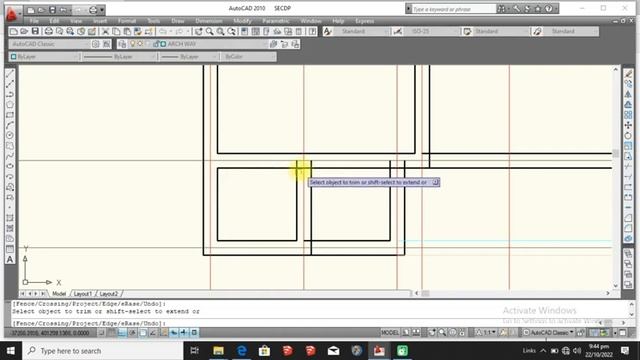Open the AutoCAD application menu (red A)
The height and width of the screenshot is (360, 640).
click(12, 13)
